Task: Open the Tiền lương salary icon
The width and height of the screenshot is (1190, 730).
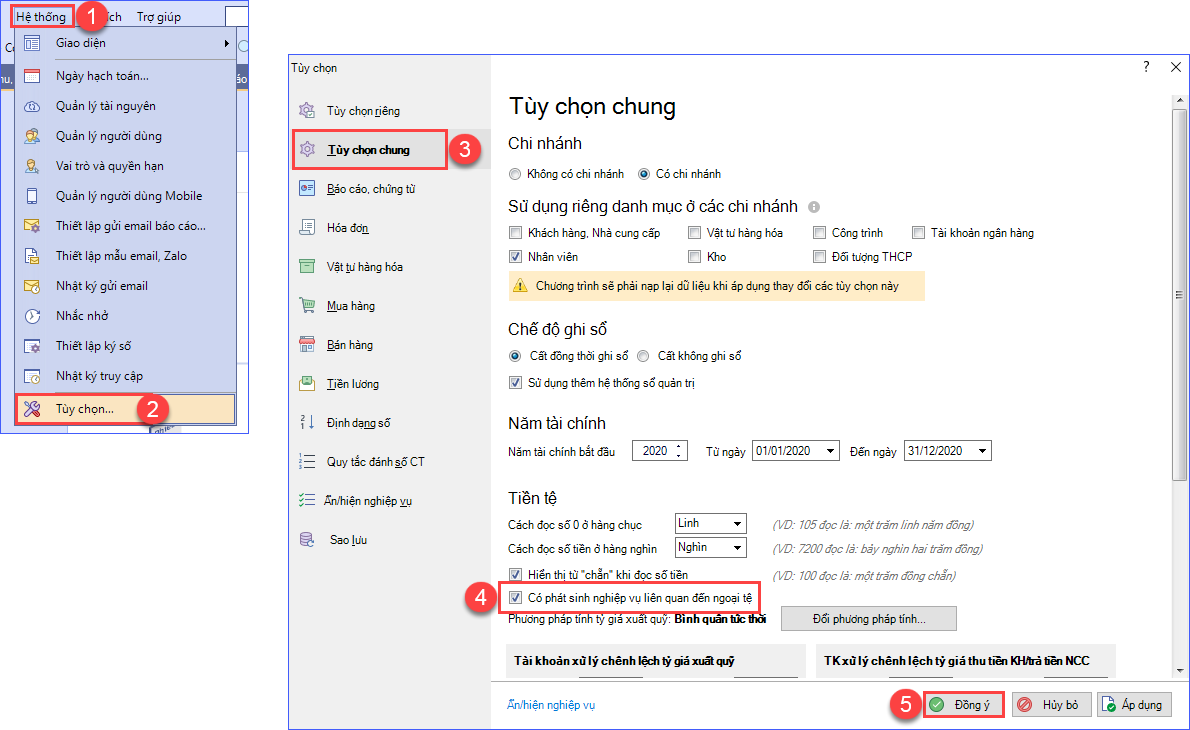Action: (x=308, y=384)
